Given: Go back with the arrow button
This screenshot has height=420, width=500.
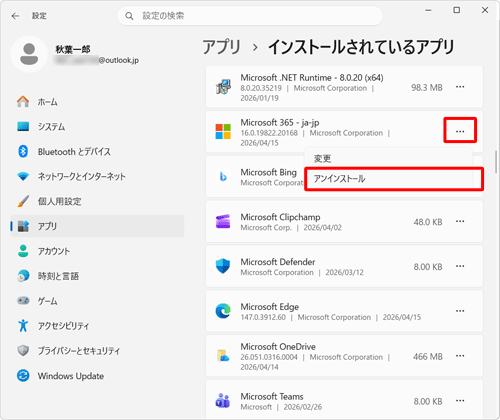Looking at the screenshot, I should tap(15, 16).
